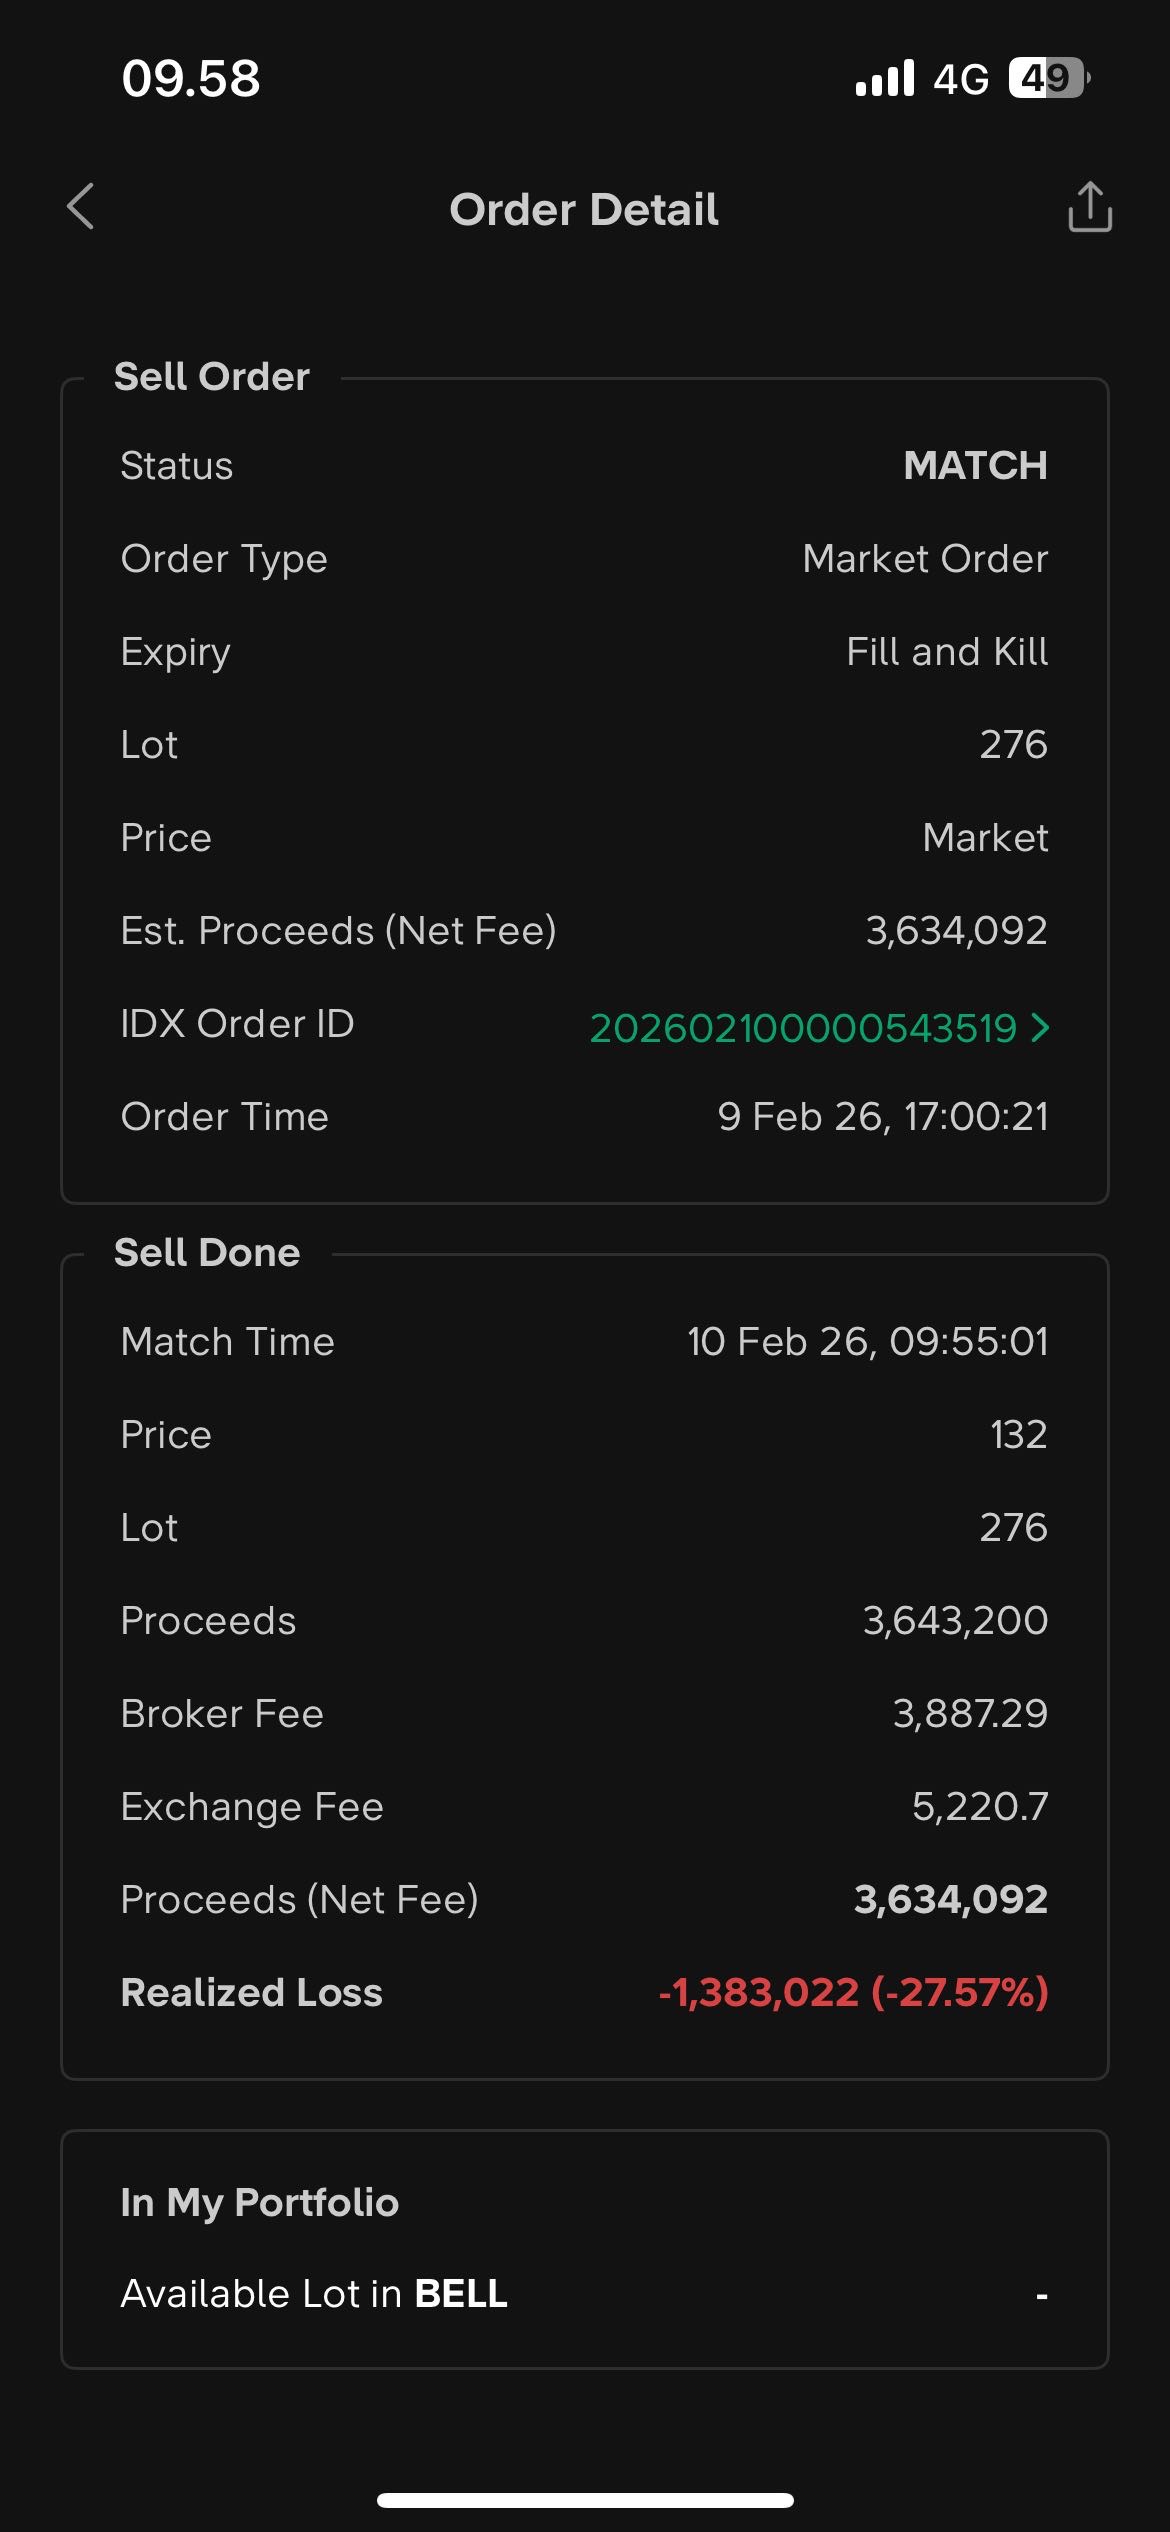Tap the back arrow icon
This screenshot has height=2532, width=1170.
pos(81,207)
